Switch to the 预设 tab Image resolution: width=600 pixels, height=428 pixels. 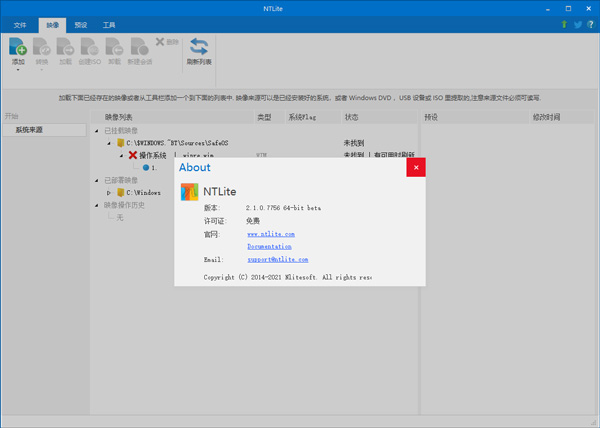click(x=82, y=23)
